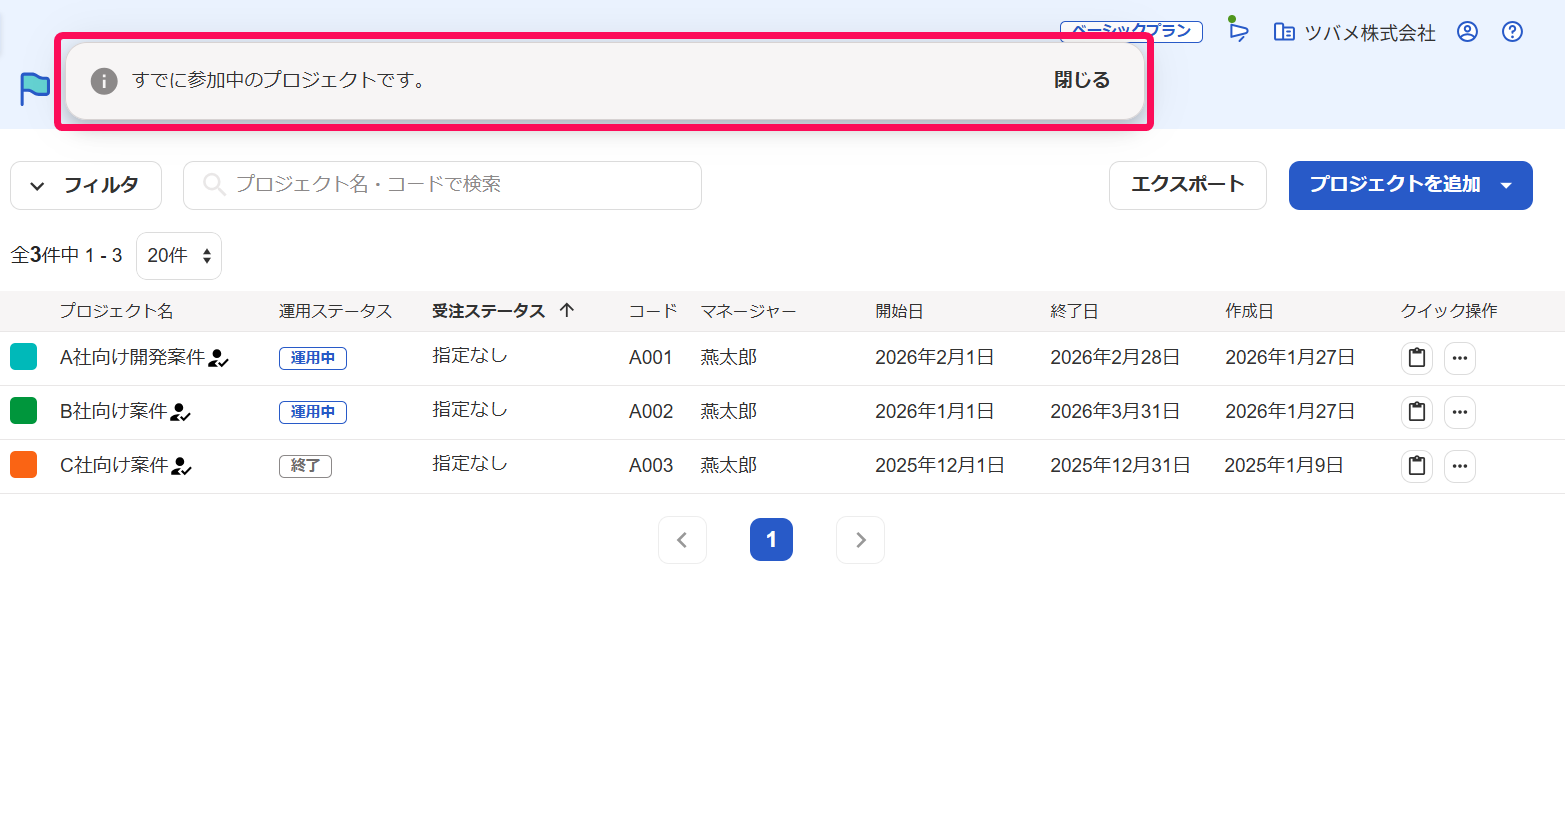Click the 運用中 badge for A002
Viewport: 1565px width, 822px height.
tap(313, 412)
